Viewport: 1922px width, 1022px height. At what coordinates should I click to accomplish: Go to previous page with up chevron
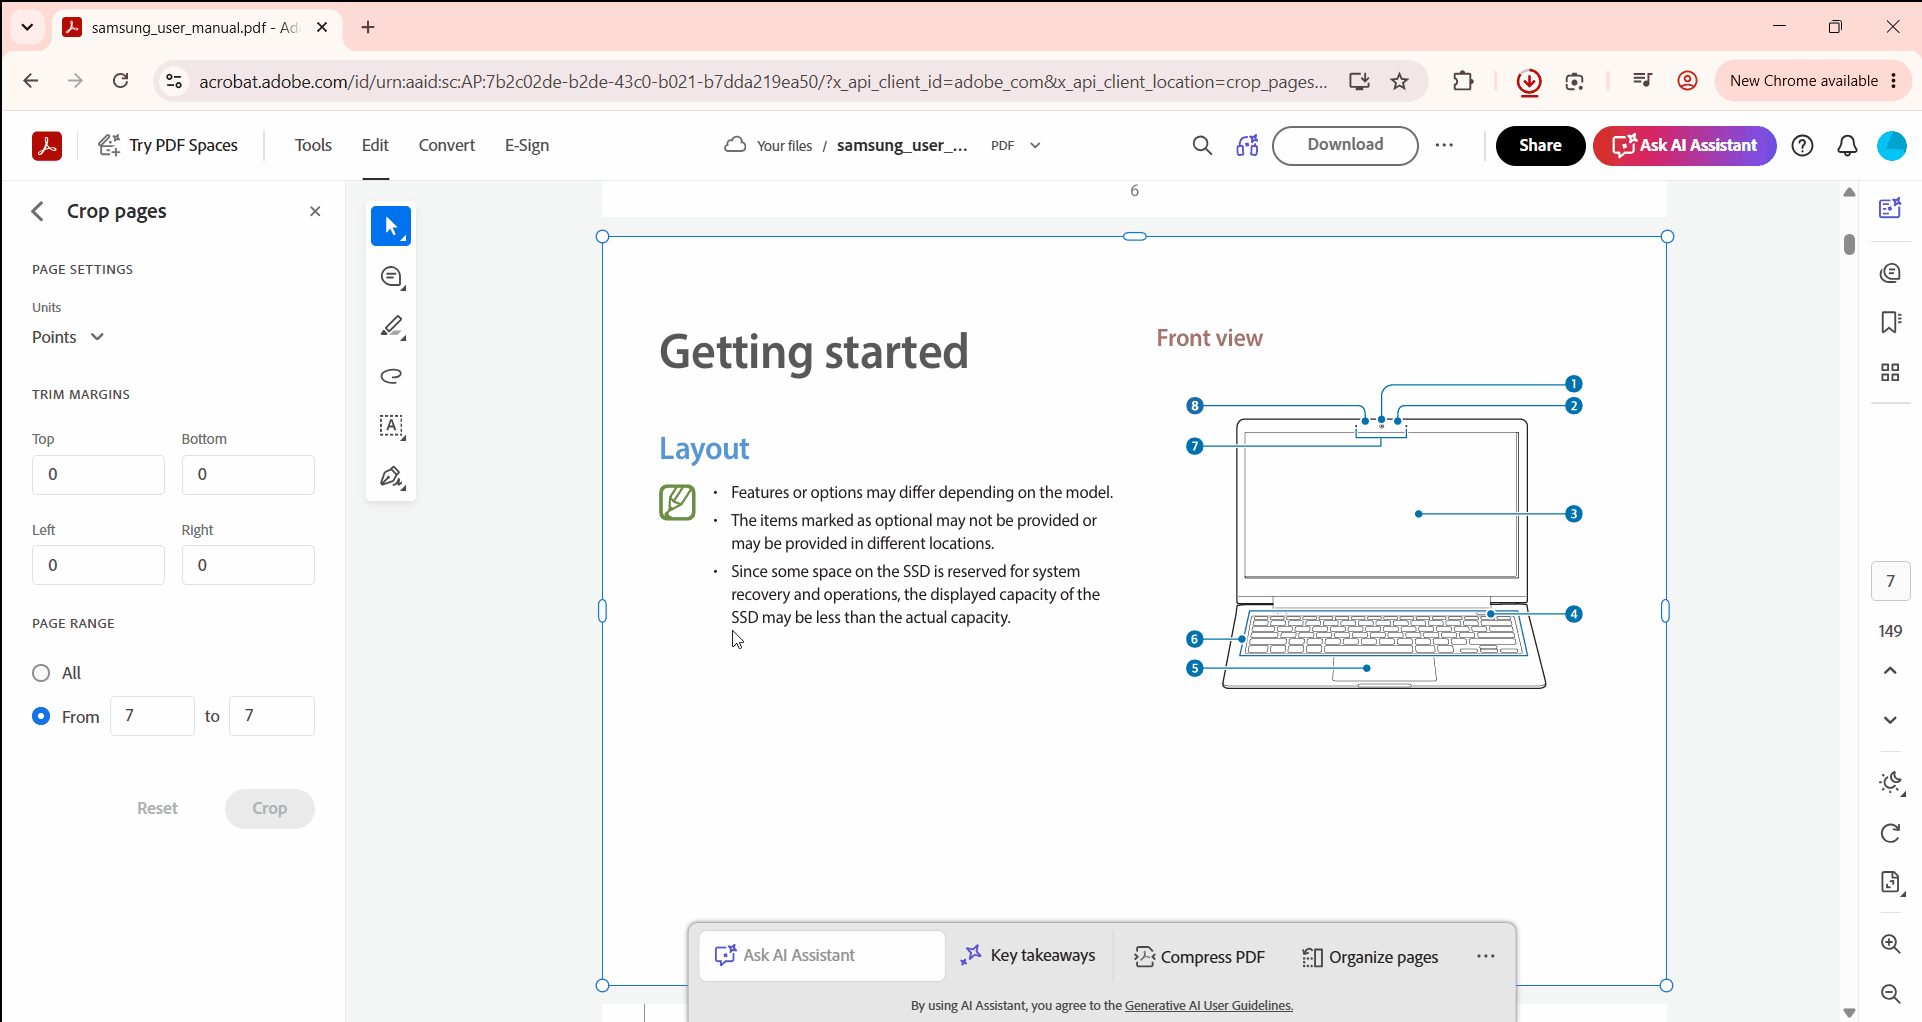pyautogui.click(x=1890, y=671)
